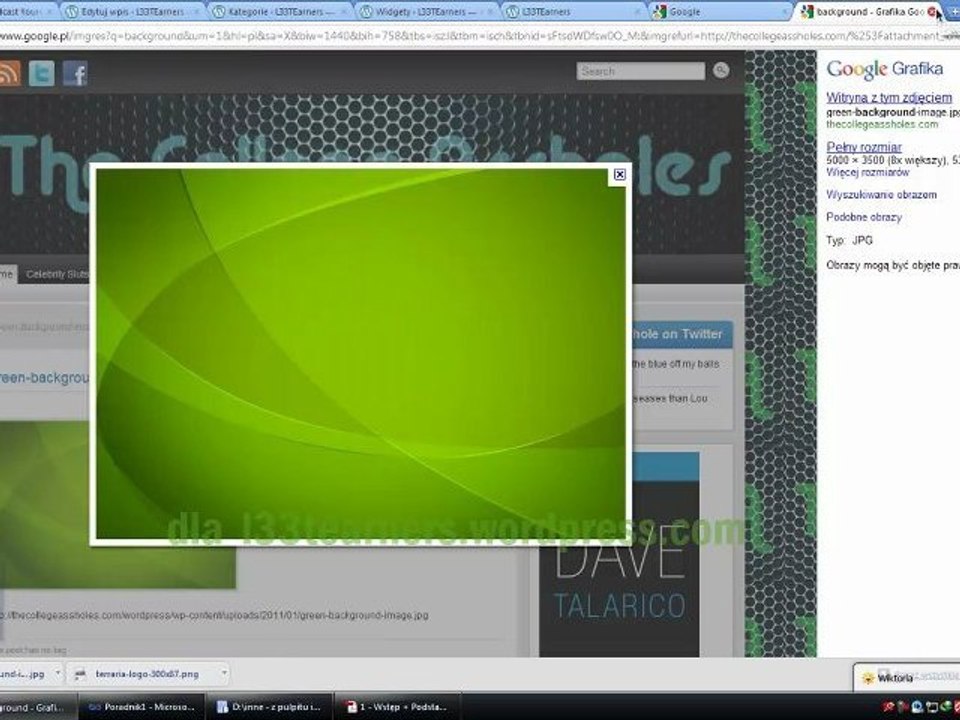Open thecollegeassholes.com green link
Image resolution: width=960 pixels, height=720 pixels.
click(882, 124)
